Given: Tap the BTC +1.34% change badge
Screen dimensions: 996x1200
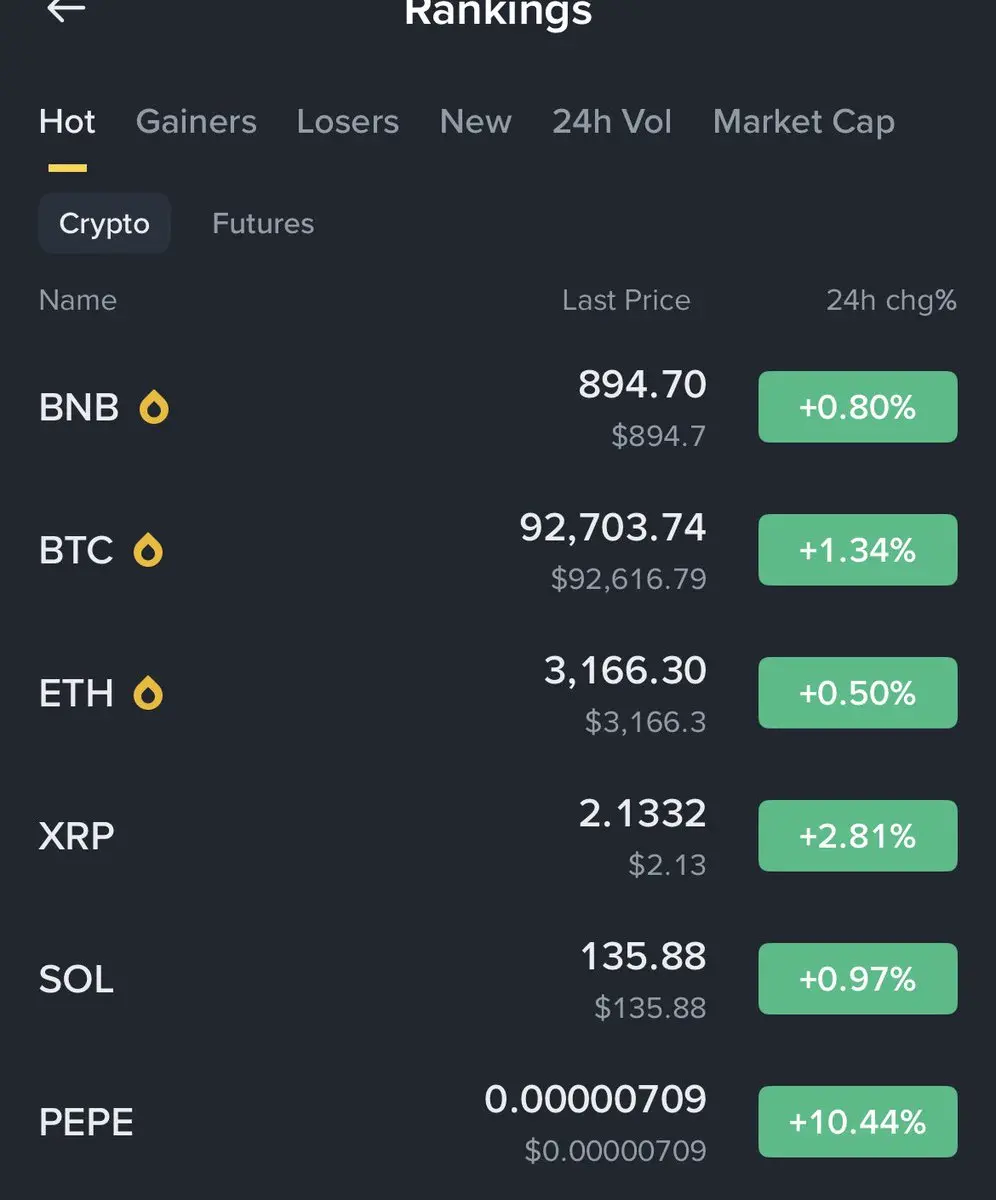Looking at the screenshot, I should coord(857,550).
